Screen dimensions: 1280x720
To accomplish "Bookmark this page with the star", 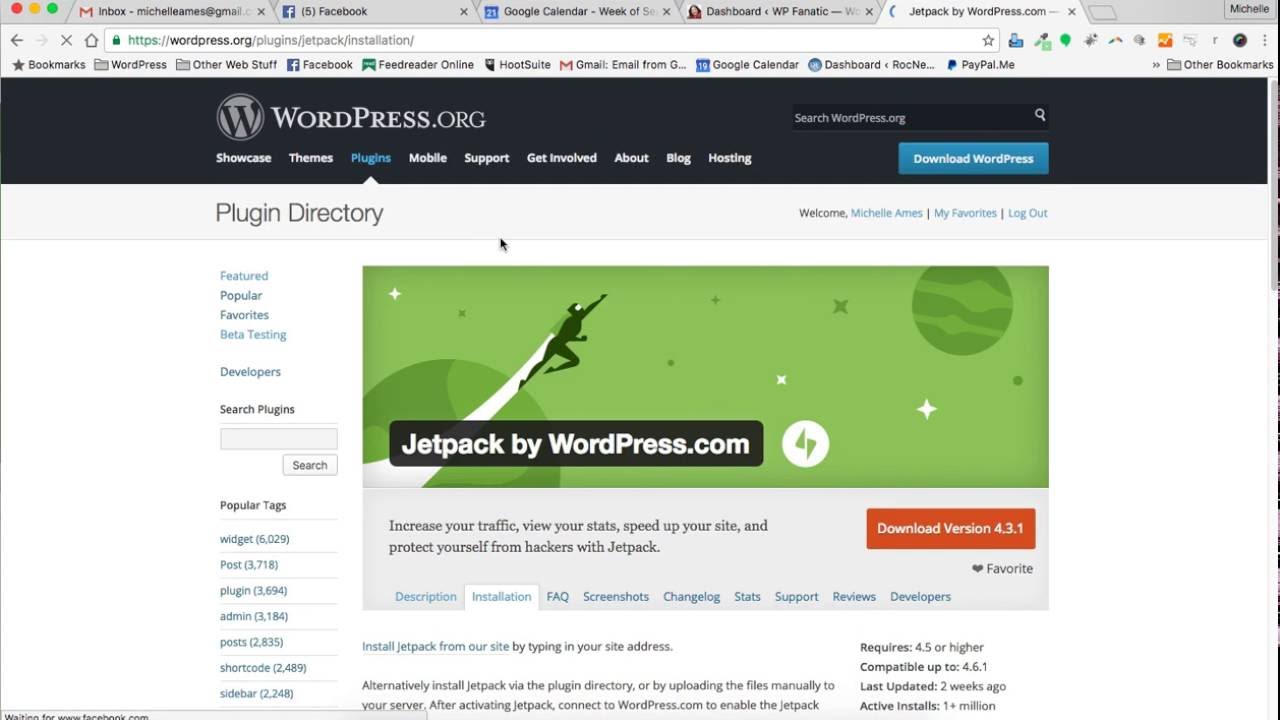I will [x=988, y=40].
